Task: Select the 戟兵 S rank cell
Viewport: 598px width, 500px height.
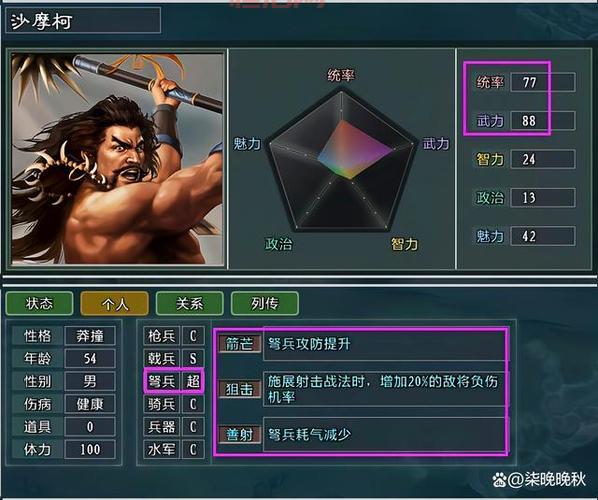Action: 193,359
